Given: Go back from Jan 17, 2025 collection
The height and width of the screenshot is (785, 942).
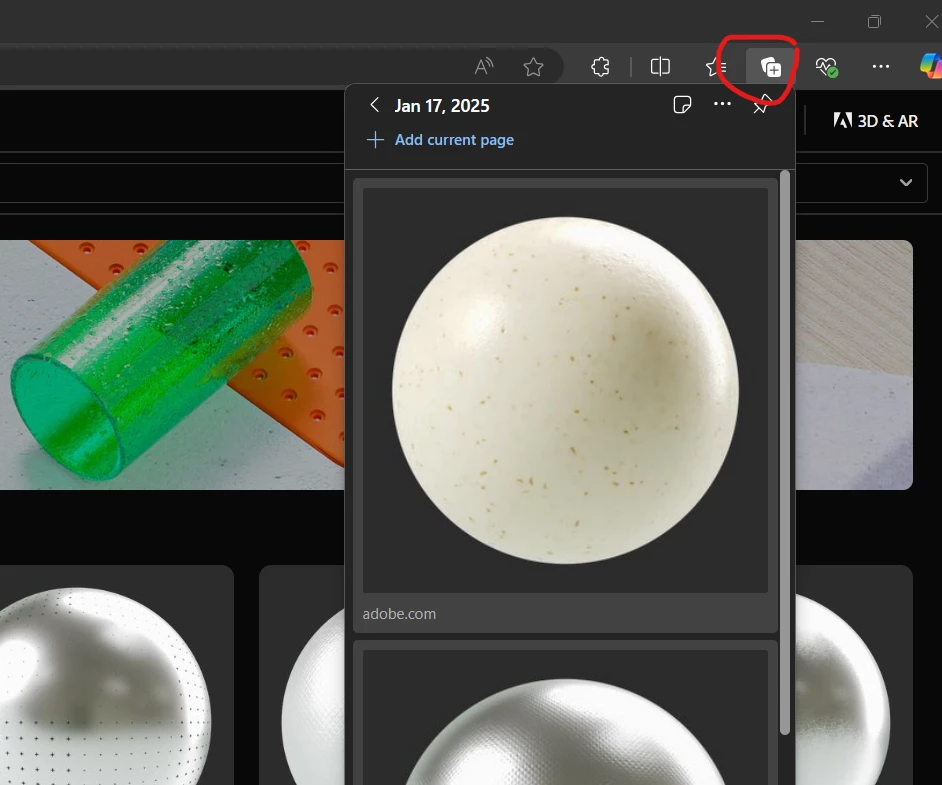Looking at the screenshot, I should tap(374, 105).
